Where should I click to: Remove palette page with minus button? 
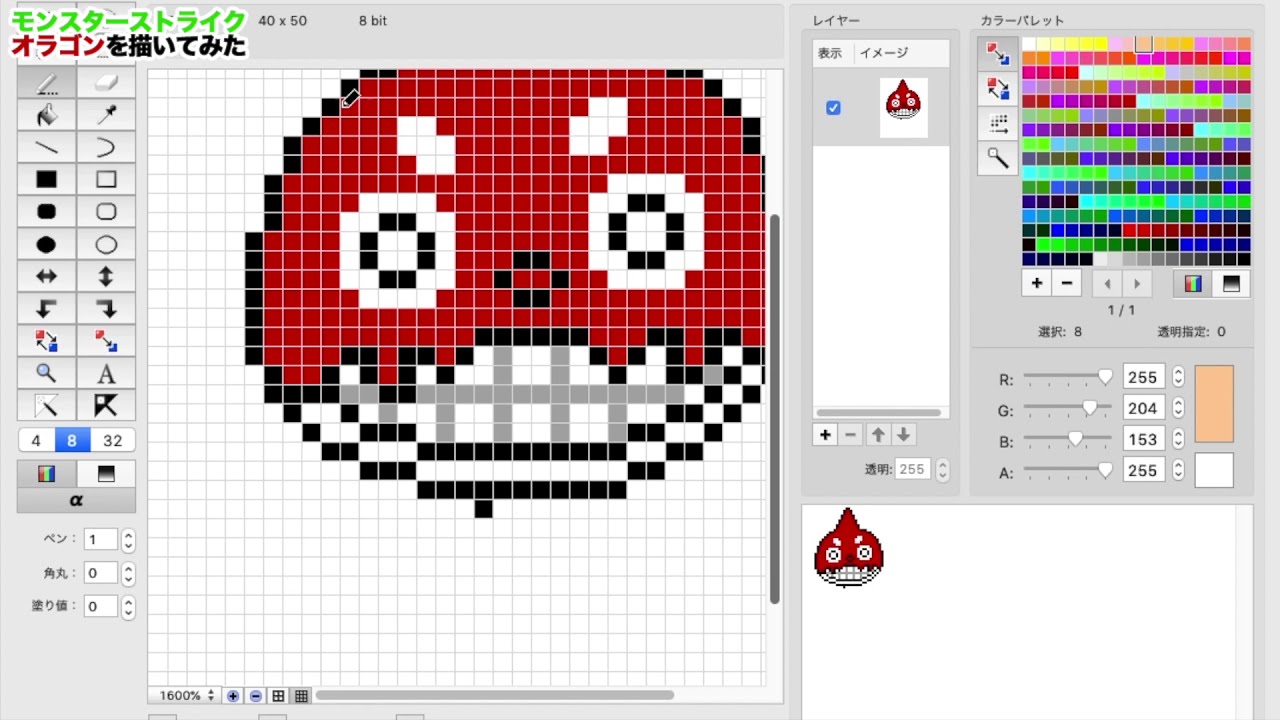click(1066, 284)
